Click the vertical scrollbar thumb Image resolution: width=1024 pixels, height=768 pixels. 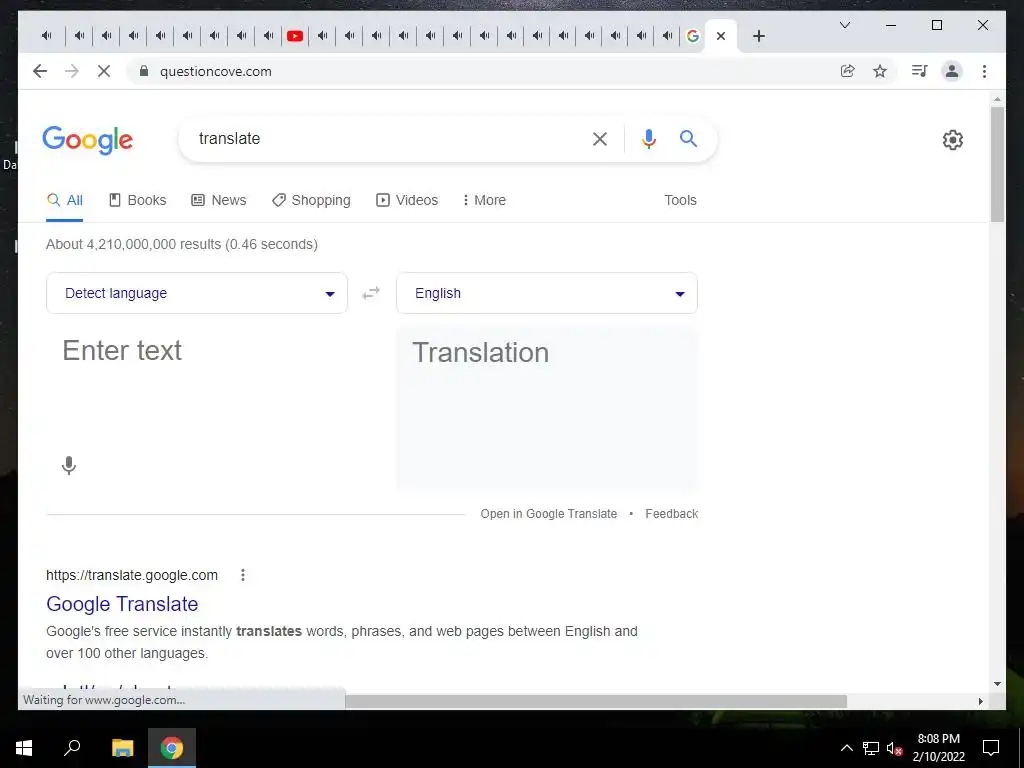pyautogui.click(x=997, y=164)
